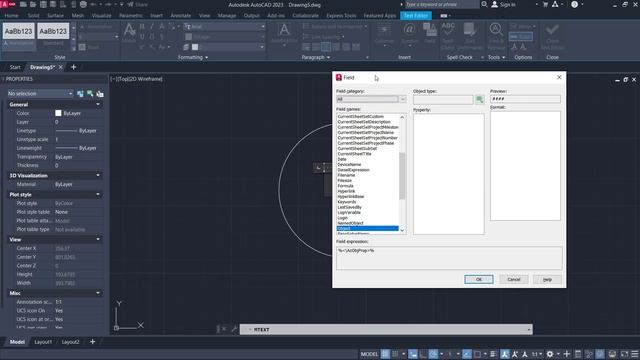Collapse the 3D Visualization section
This screenshot has height=360, width=640.
pyautogui.click(x=98, y=176)
